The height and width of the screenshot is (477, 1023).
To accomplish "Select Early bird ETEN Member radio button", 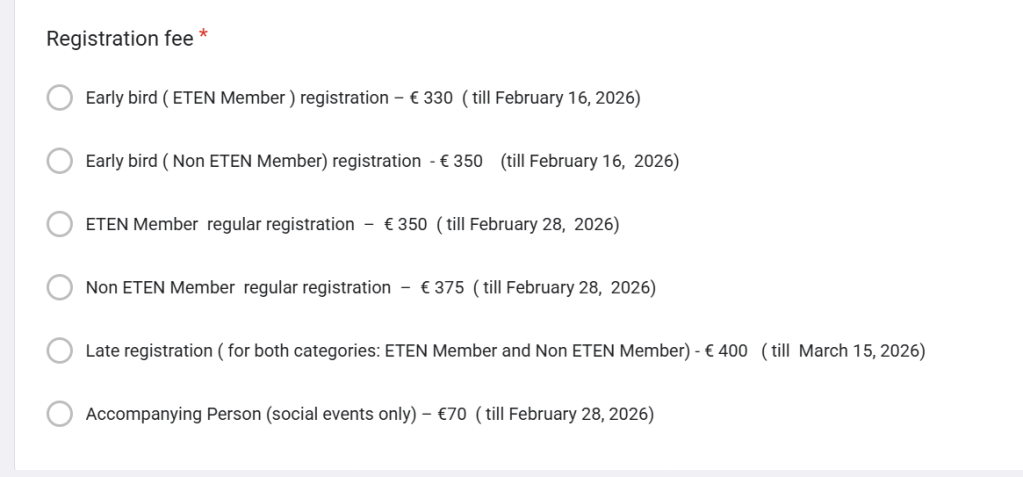I will point(60,98).
